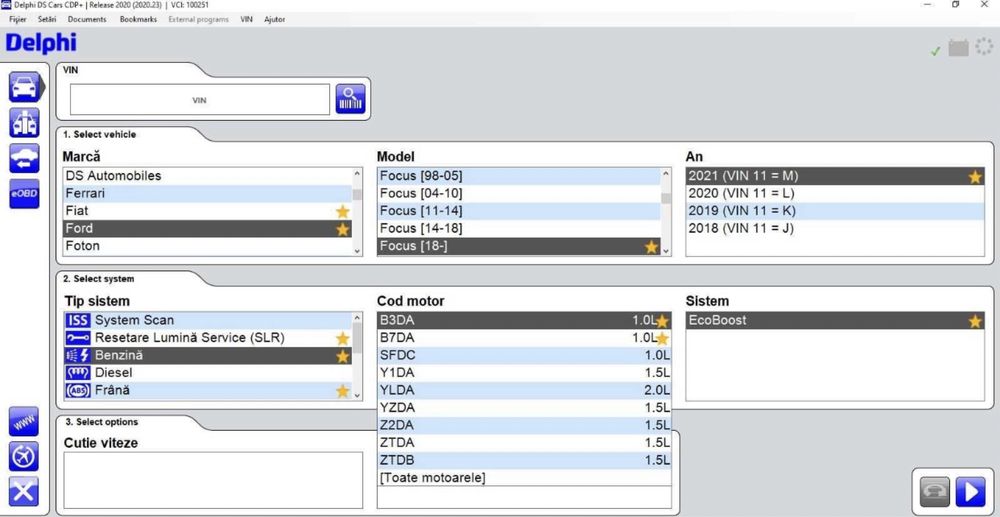Select Focus [14-18] model
This screenshot has width=1000, height=517.
519,228
